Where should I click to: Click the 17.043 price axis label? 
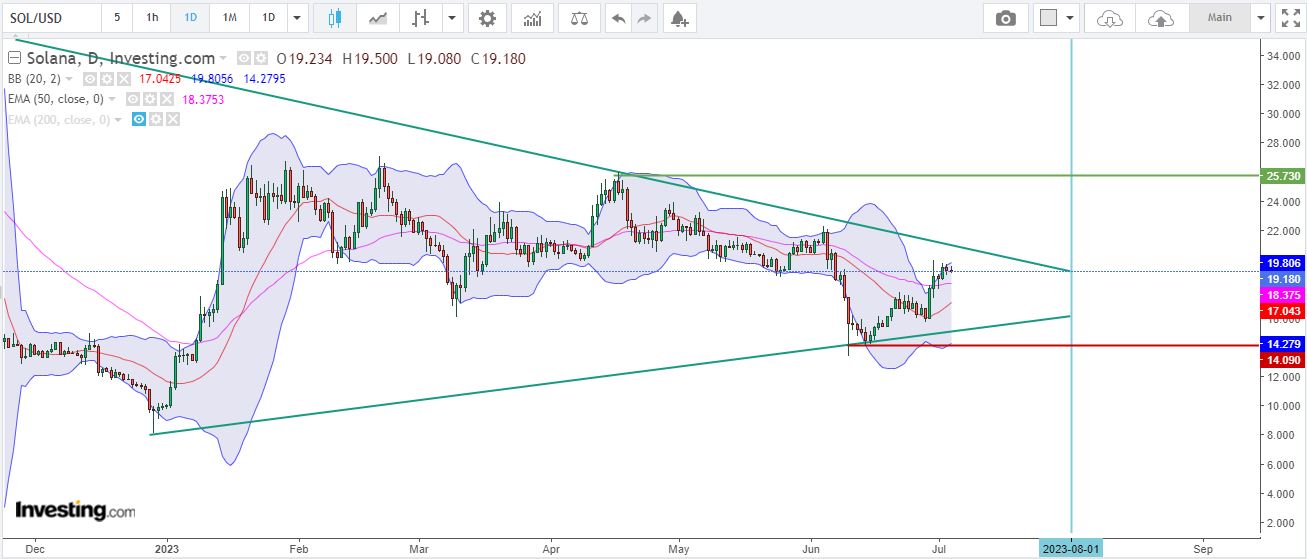tap(1283, 312)
